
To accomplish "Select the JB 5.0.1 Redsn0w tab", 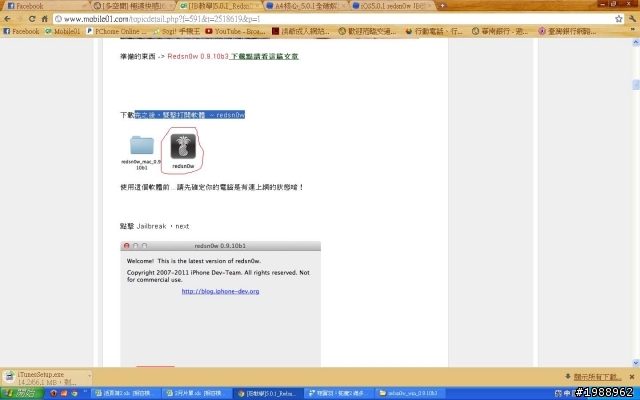I will tap(220, 6).
